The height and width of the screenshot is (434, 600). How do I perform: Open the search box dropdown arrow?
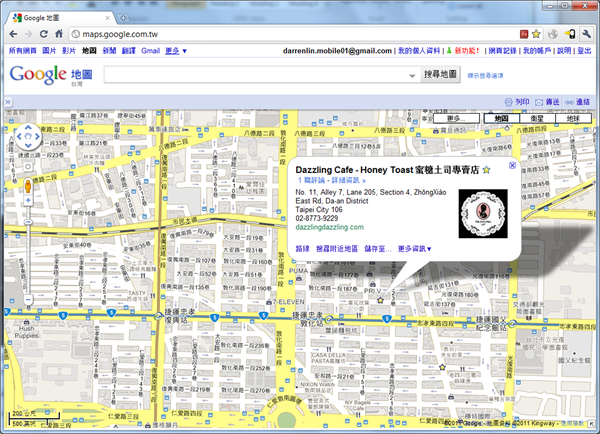click(412, 75)
